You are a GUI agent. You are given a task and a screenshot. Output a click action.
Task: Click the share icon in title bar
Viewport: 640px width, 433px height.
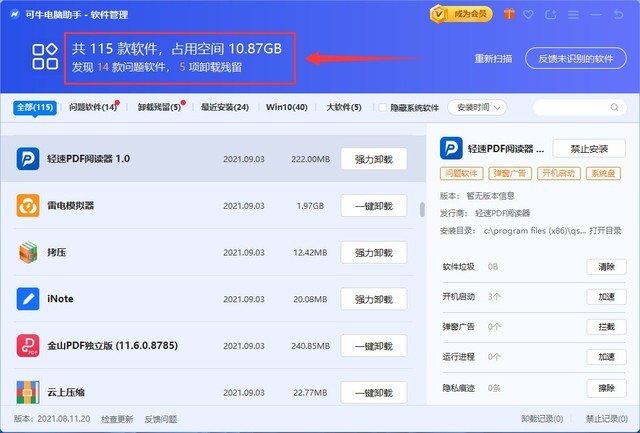pos(551,15)
